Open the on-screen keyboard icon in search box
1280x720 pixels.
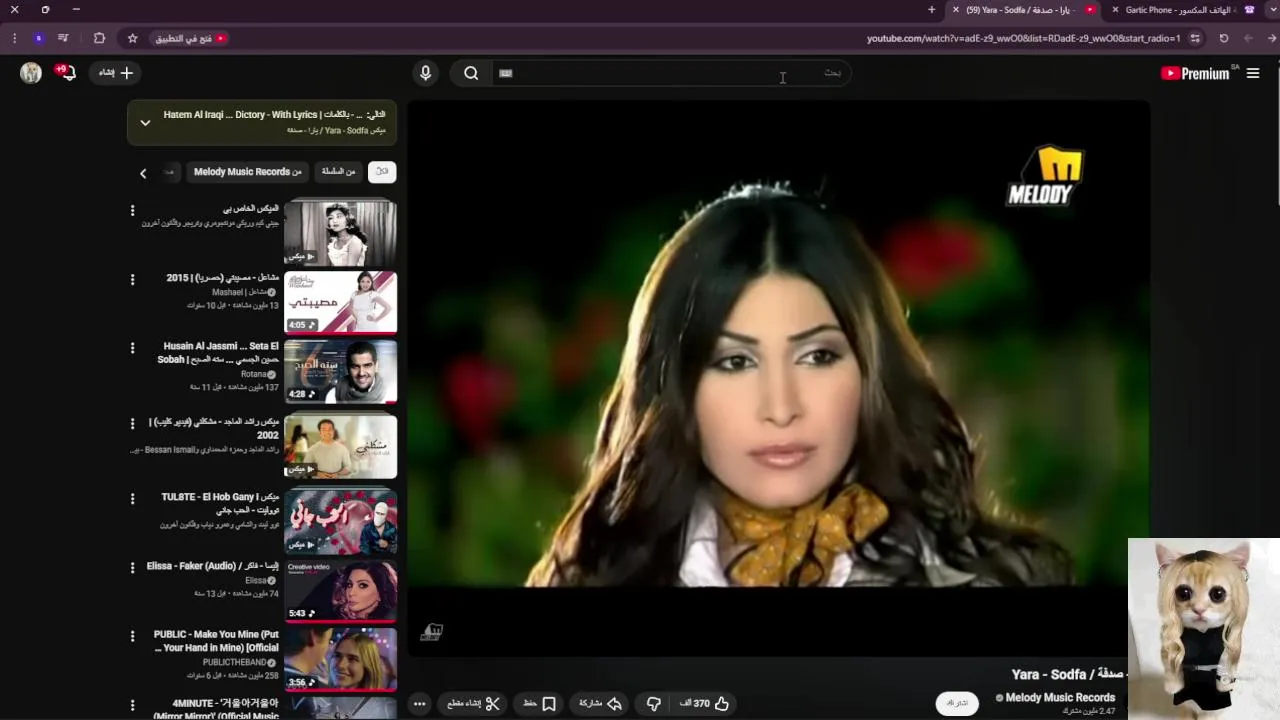point(506,73)
